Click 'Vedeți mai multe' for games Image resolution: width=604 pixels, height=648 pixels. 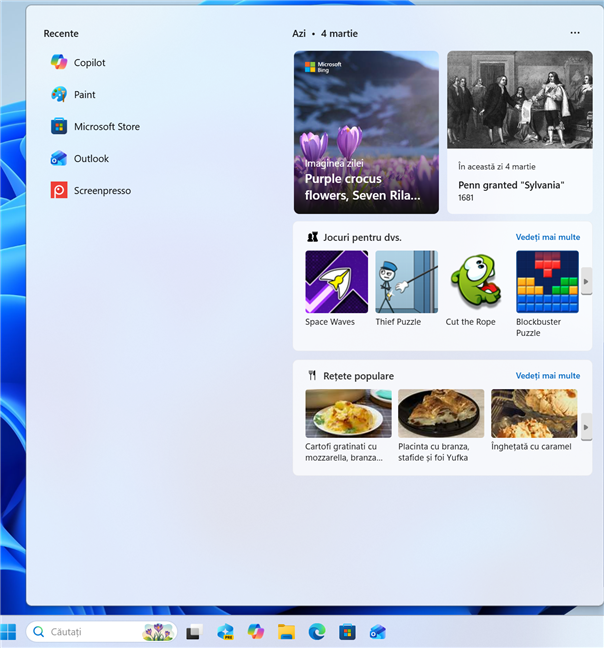pyautogui.click(x=547, y=237)
